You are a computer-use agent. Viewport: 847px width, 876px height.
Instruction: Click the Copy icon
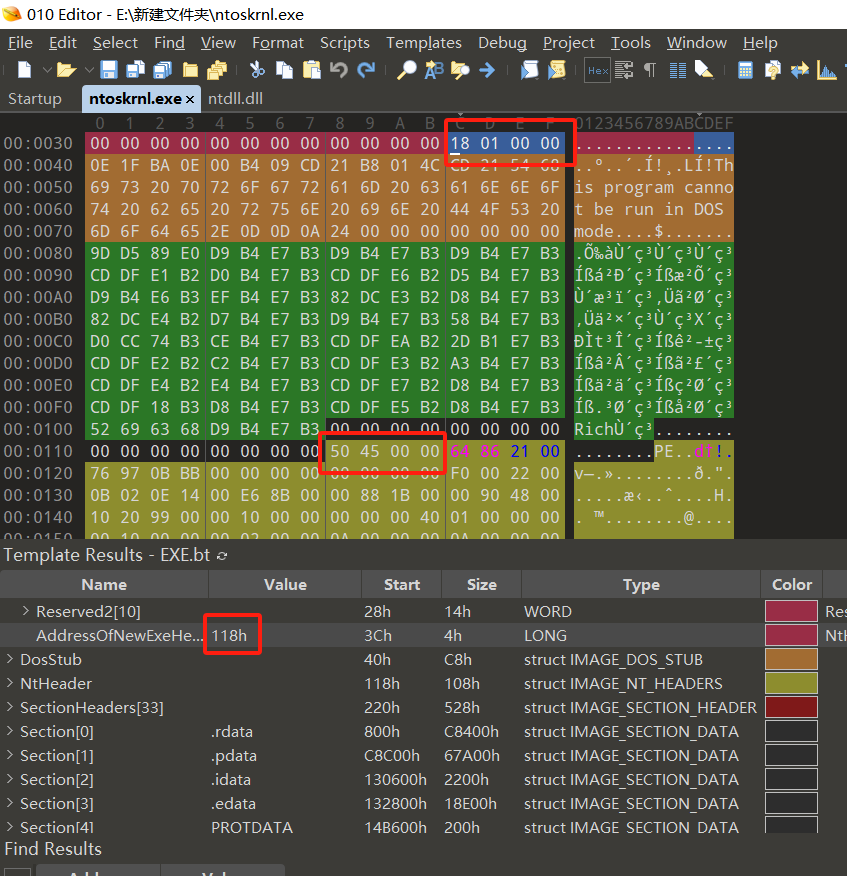tap(284, 70)
